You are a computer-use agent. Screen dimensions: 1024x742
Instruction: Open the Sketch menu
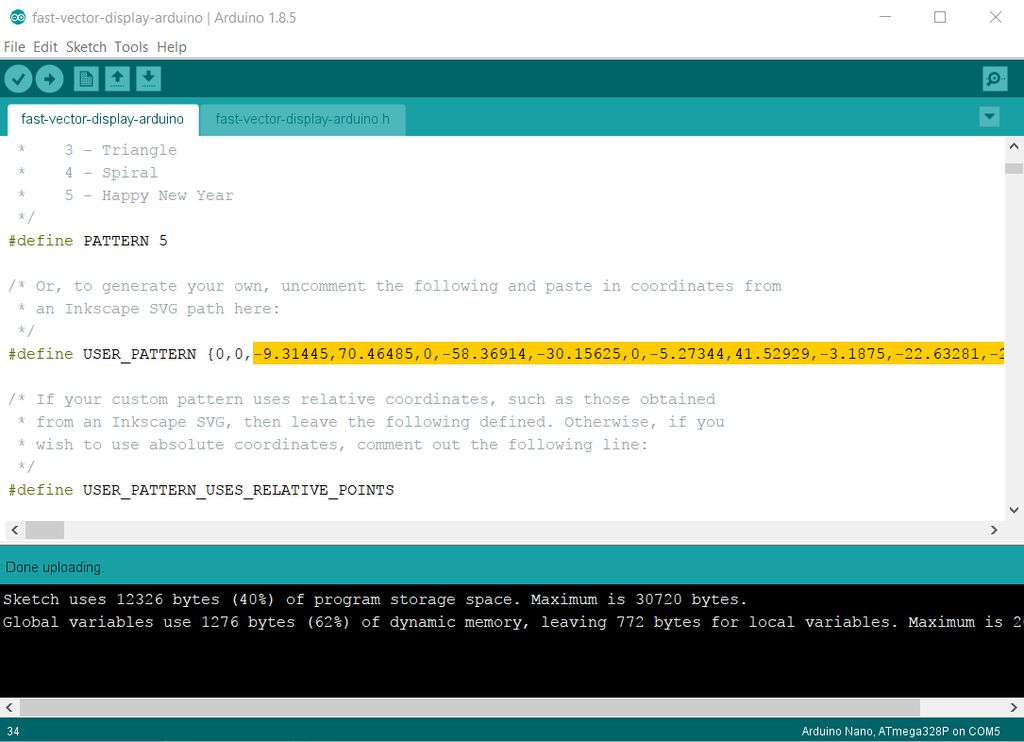tap(86, 47)
